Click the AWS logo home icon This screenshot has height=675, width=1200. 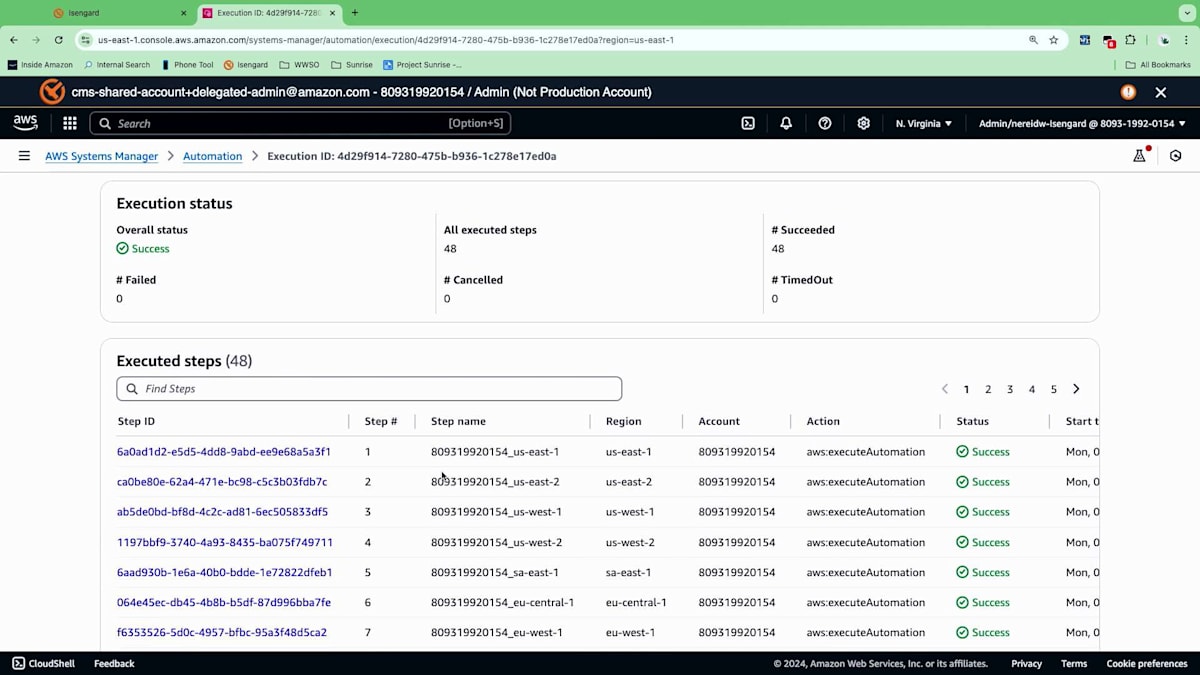[26, 123]
